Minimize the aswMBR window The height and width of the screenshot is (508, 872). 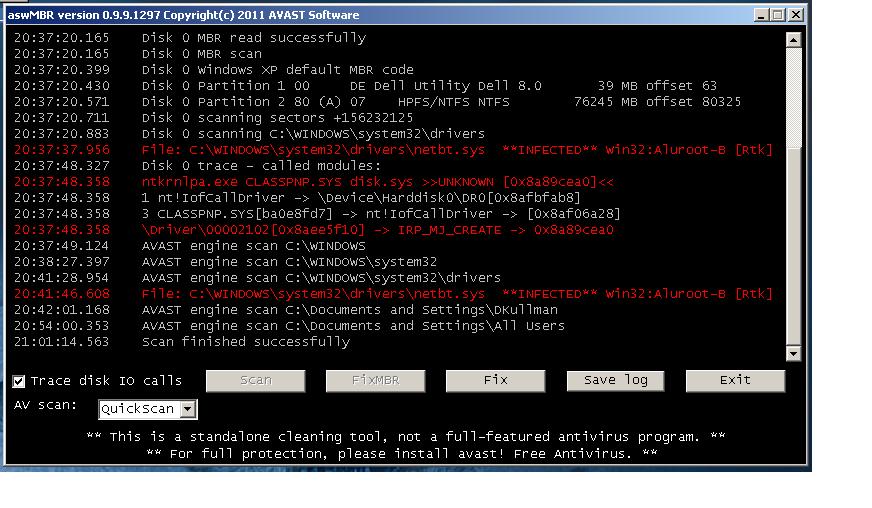pyautogui.click(x=761, y=15)
